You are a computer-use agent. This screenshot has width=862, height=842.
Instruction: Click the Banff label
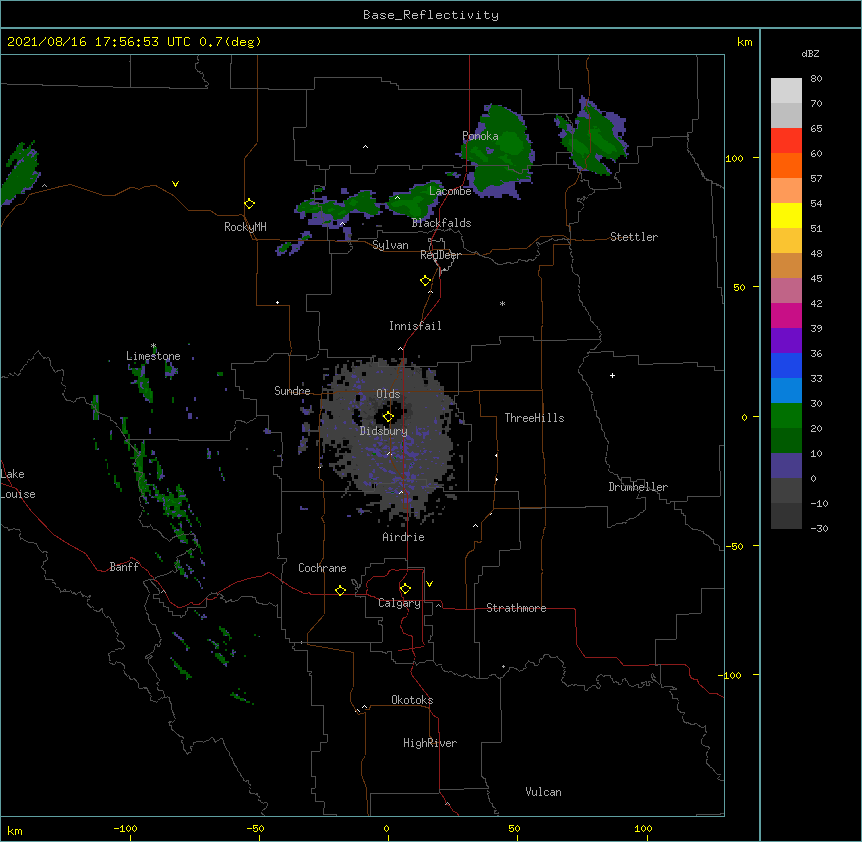click(x=124, y=567)
